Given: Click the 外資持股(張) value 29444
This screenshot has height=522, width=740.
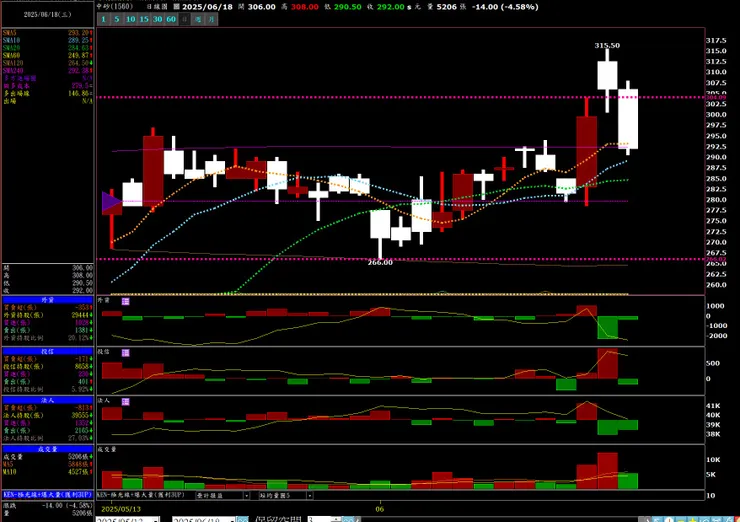Looking at the screenshot, I should (80, 315).
